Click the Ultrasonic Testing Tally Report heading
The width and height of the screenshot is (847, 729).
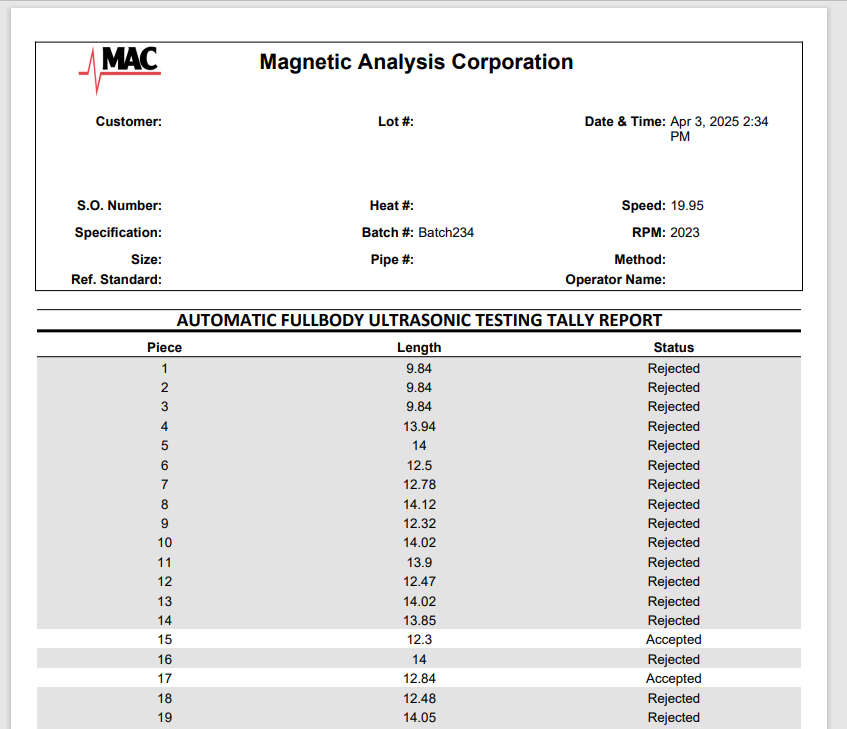[419, 320]
